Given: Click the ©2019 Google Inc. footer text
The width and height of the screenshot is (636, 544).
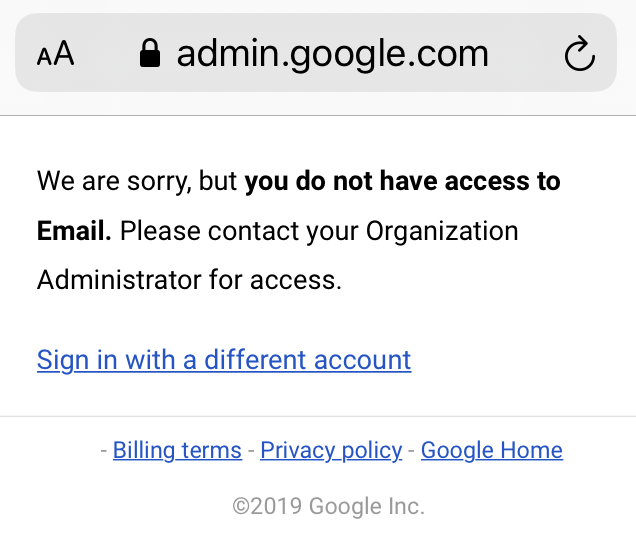Looking at the screenshot, I should tap(328, 506).
